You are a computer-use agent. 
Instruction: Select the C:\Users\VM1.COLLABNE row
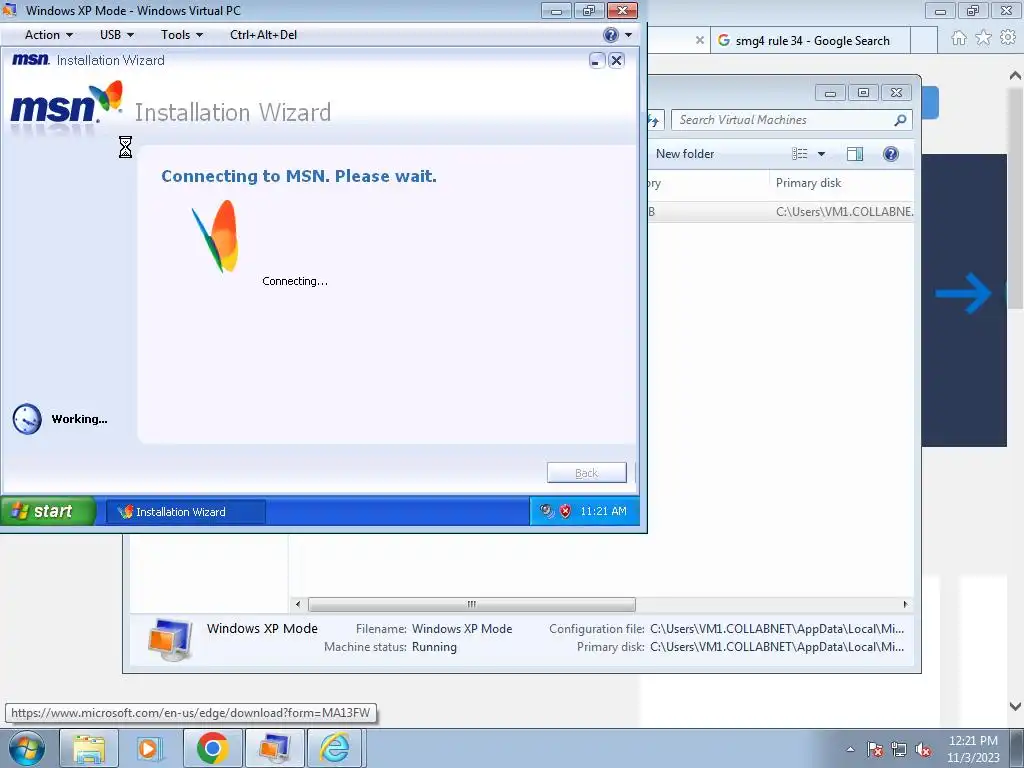click(780, 212)
